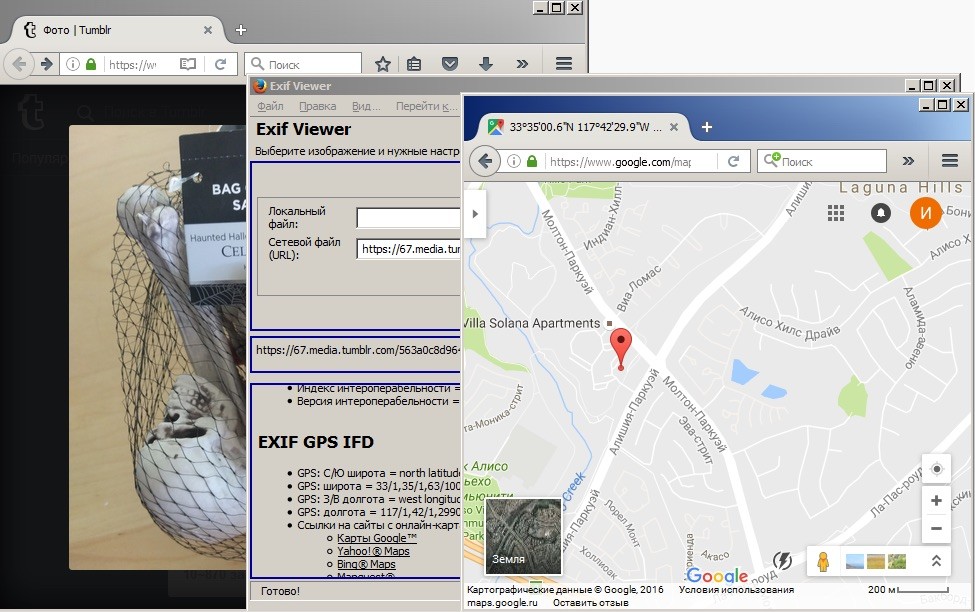The width and height of the screenshot is (975, 612).
Task: Click the Tumblr photo of the skeleton bag
Action: coord(157,347)
